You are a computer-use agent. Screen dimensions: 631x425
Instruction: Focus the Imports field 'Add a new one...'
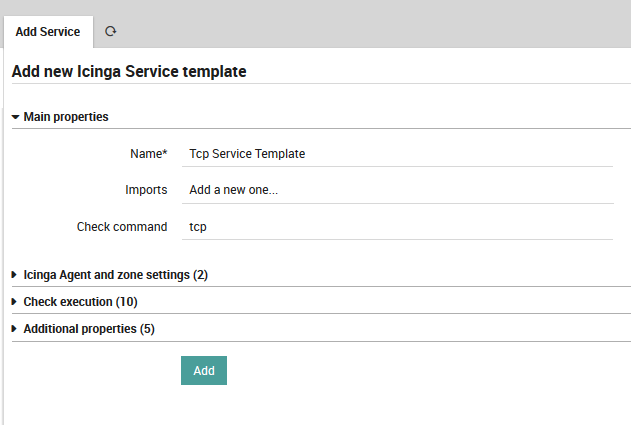398,190
